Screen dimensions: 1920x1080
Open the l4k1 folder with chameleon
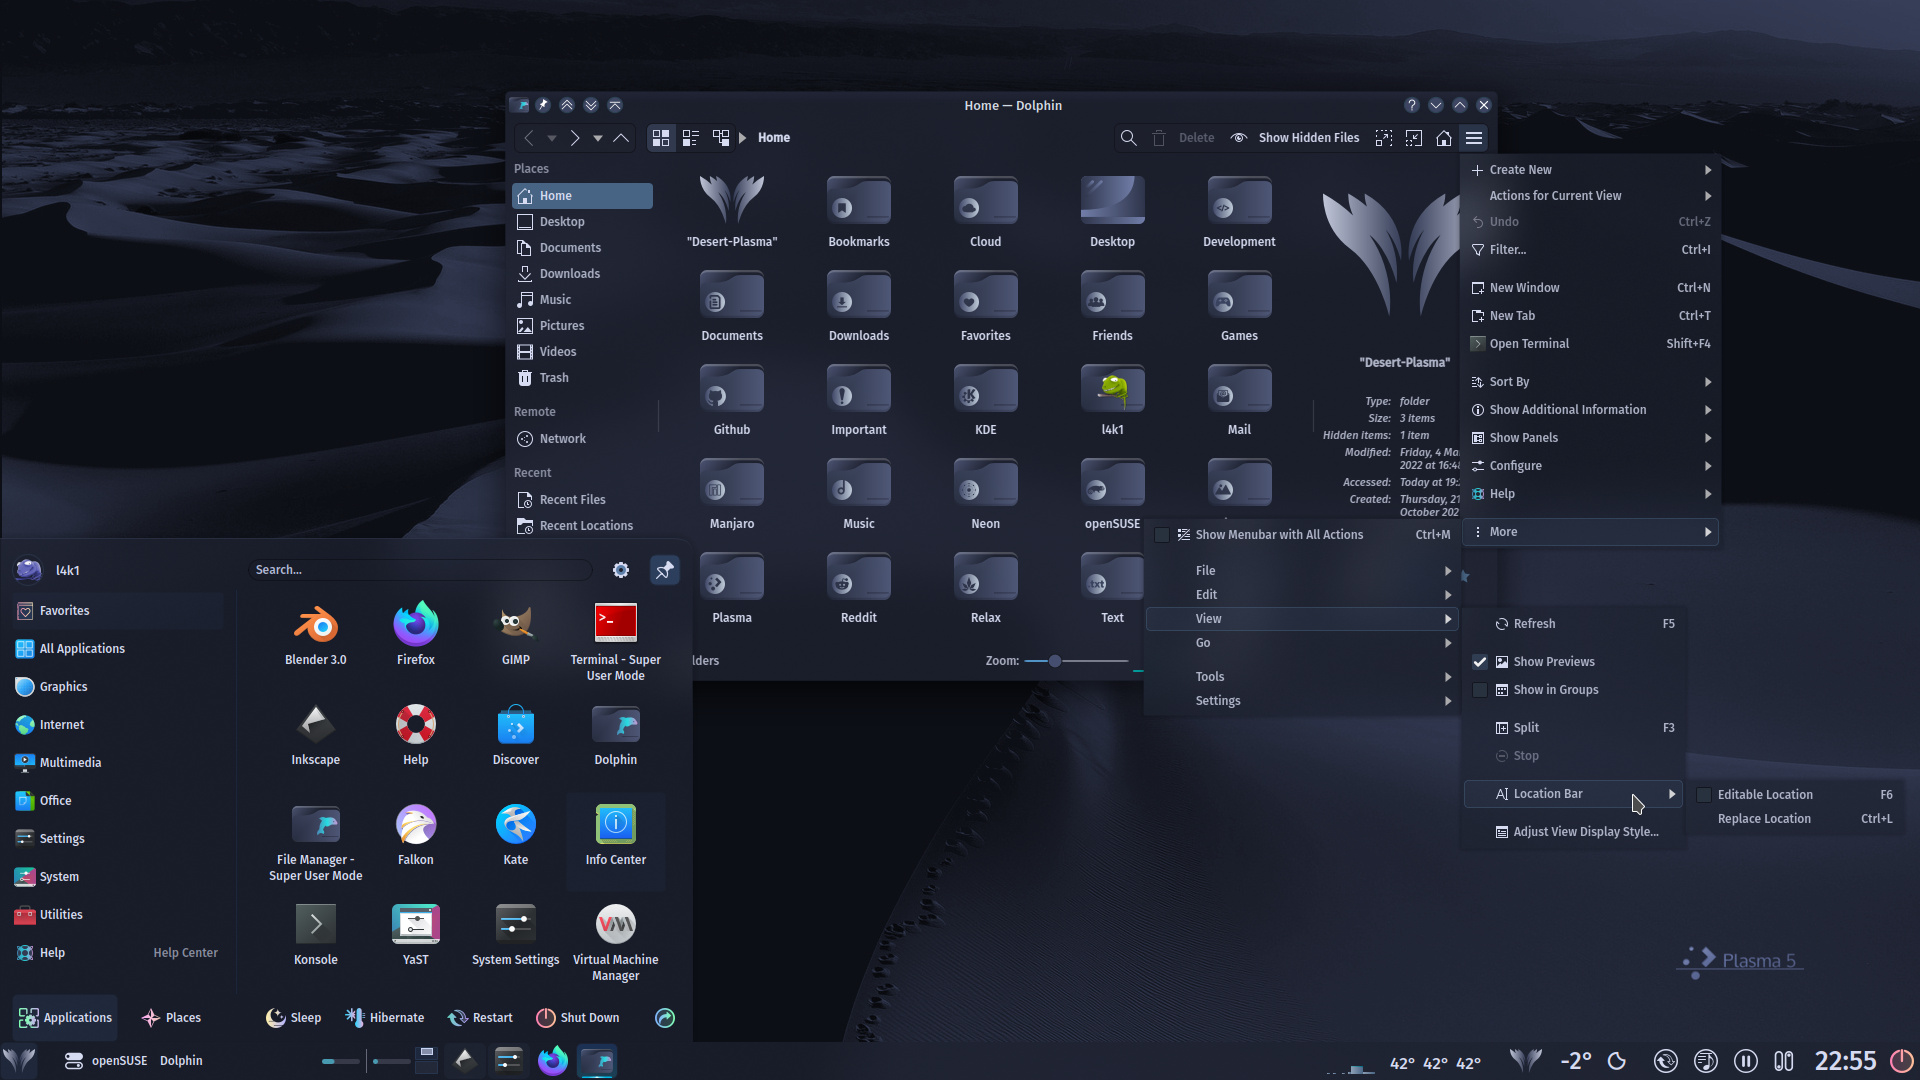(1113, 400)
